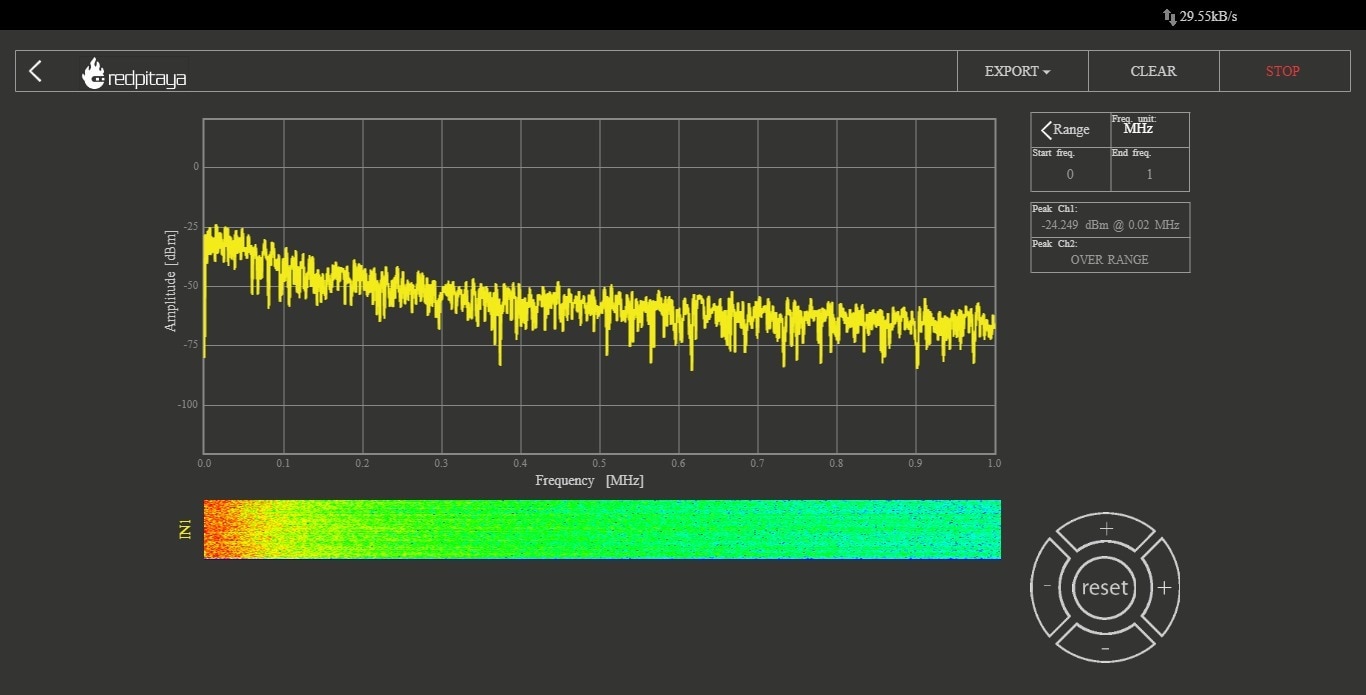Click the Peak Ch2 OVER RANGE readout
This screenshot has height=695, width=1366.
click(1110, 259)
